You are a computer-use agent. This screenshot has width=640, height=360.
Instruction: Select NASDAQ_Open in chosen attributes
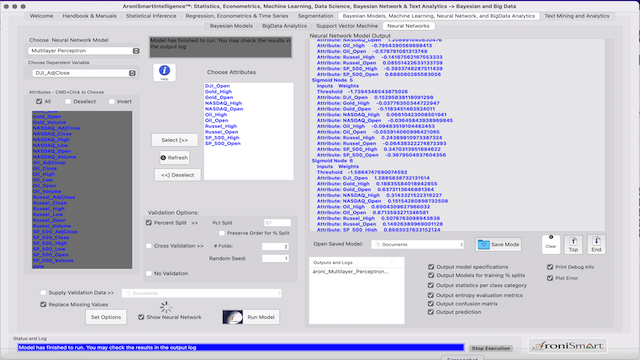click(224, 109)
